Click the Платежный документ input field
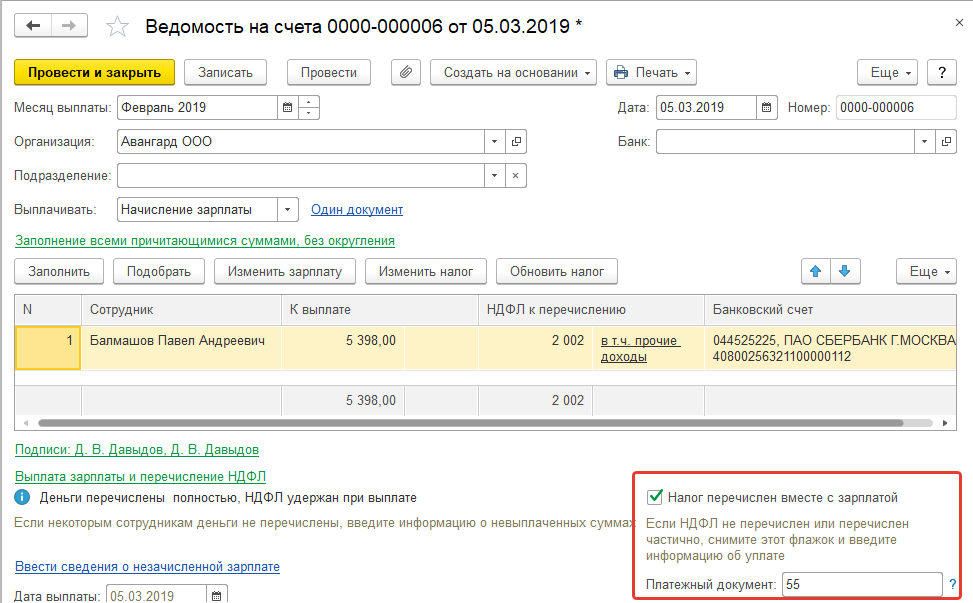973x603 pixels. point(862,584)
